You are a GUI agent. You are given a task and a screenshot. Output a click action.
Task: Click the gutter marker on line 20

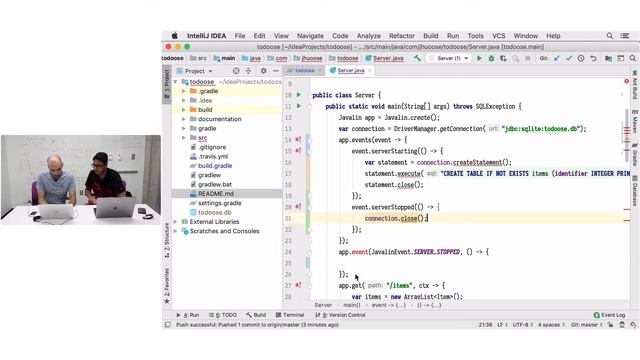[x=298, y=207]
